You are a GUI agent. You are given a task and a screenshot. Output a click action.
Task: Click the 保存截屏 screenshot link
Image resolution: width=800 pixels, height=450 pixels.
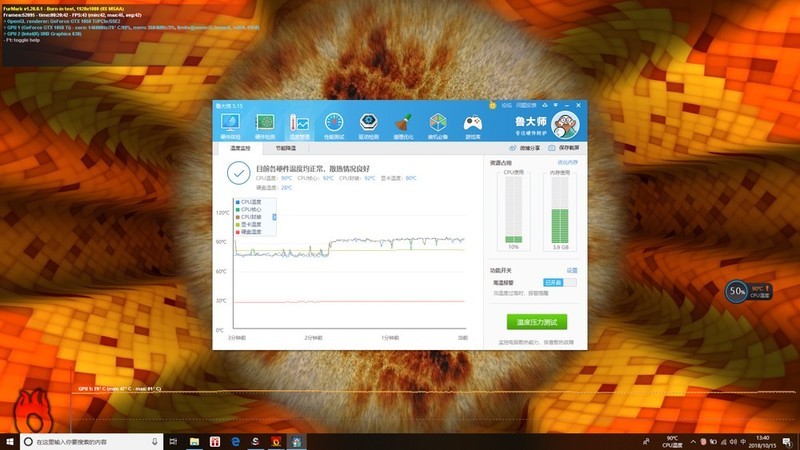tap(564, 148)
